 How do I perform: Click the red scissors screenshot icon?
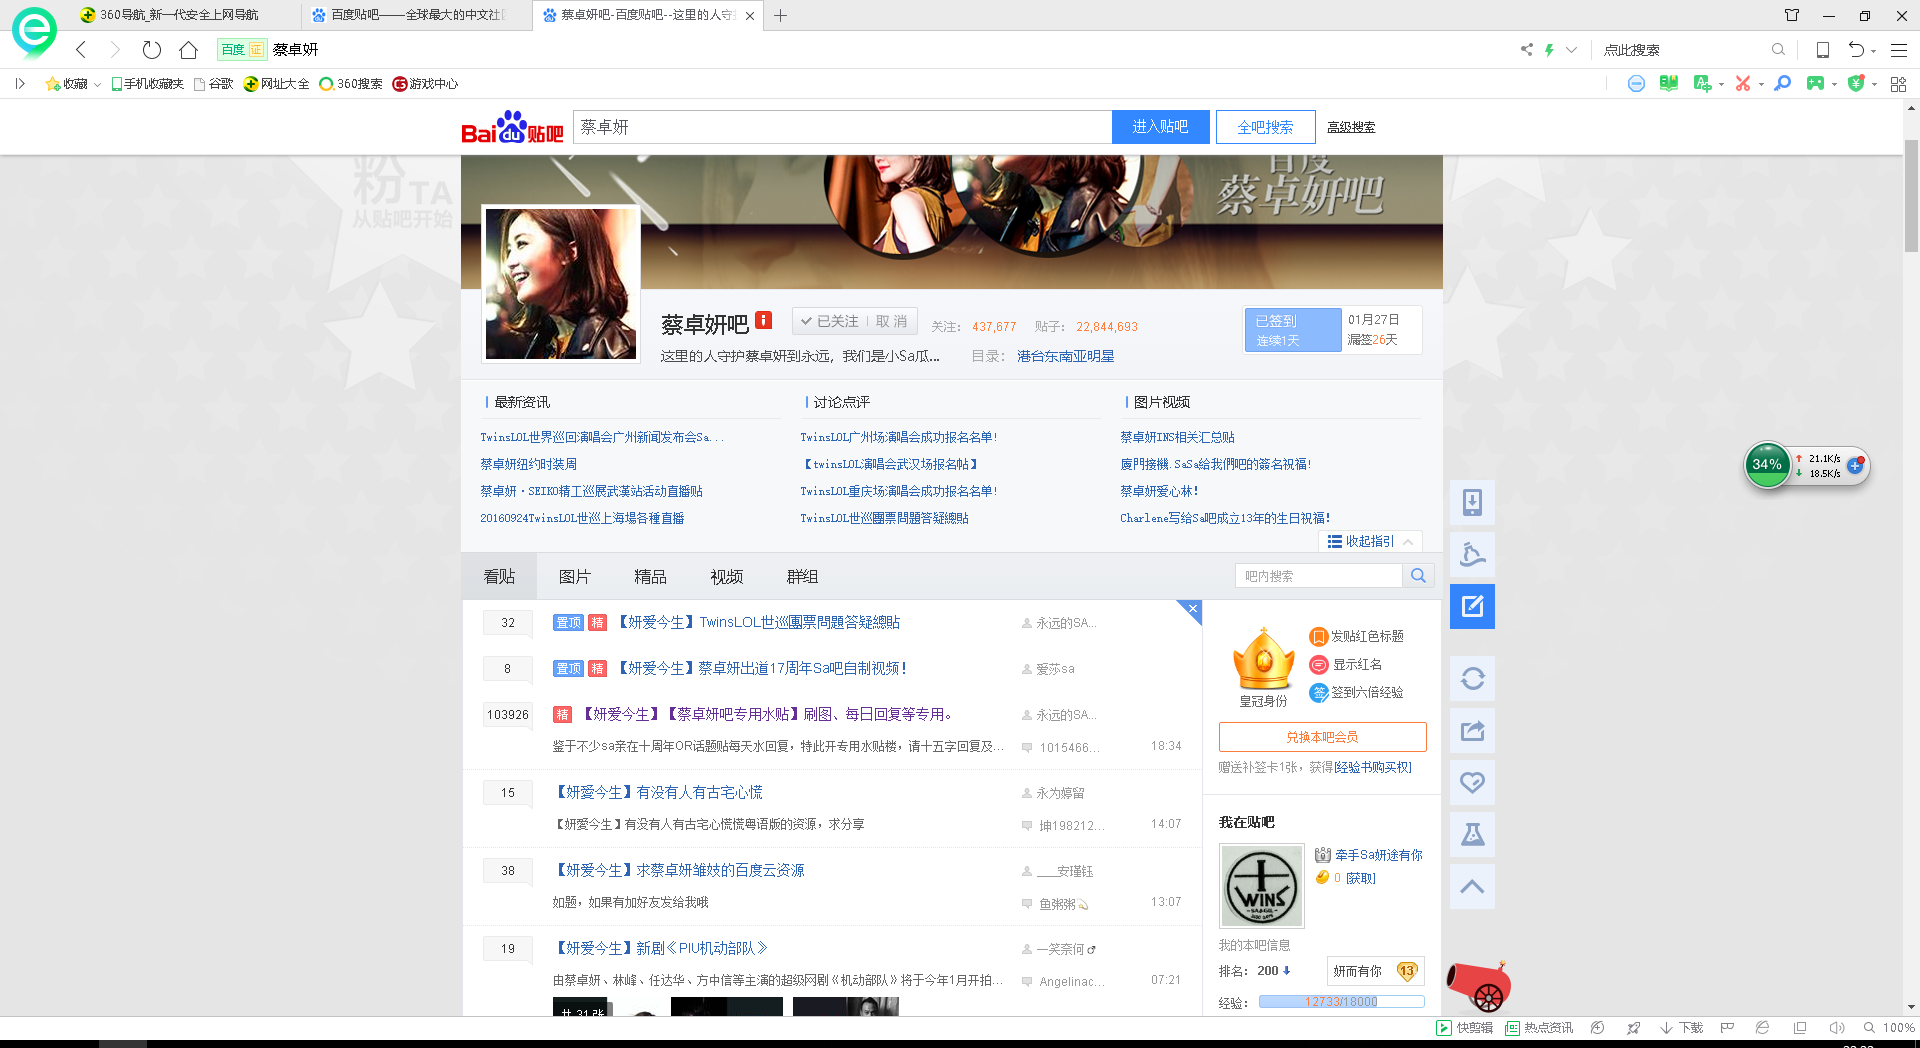click(1743, 84)
